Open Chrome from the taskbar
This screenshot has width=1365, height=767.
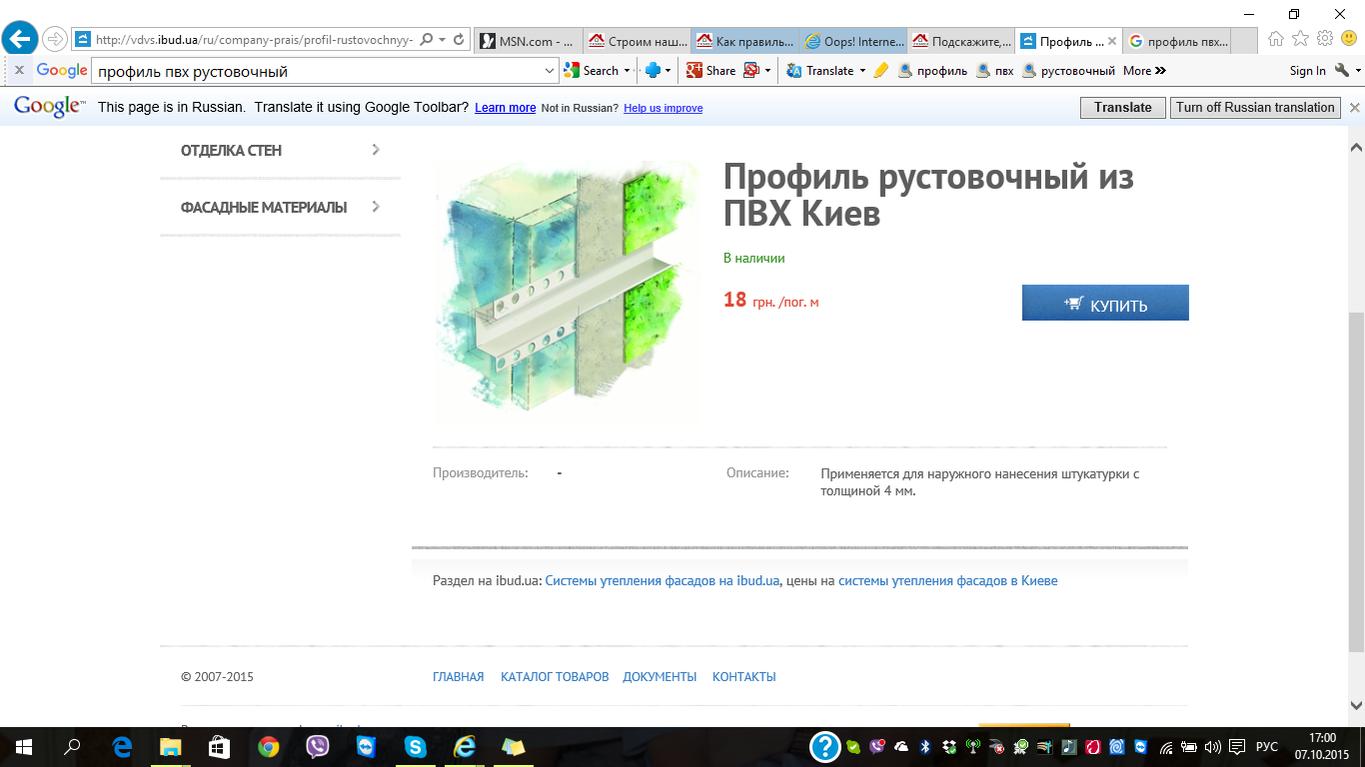[x=268, y=747]
